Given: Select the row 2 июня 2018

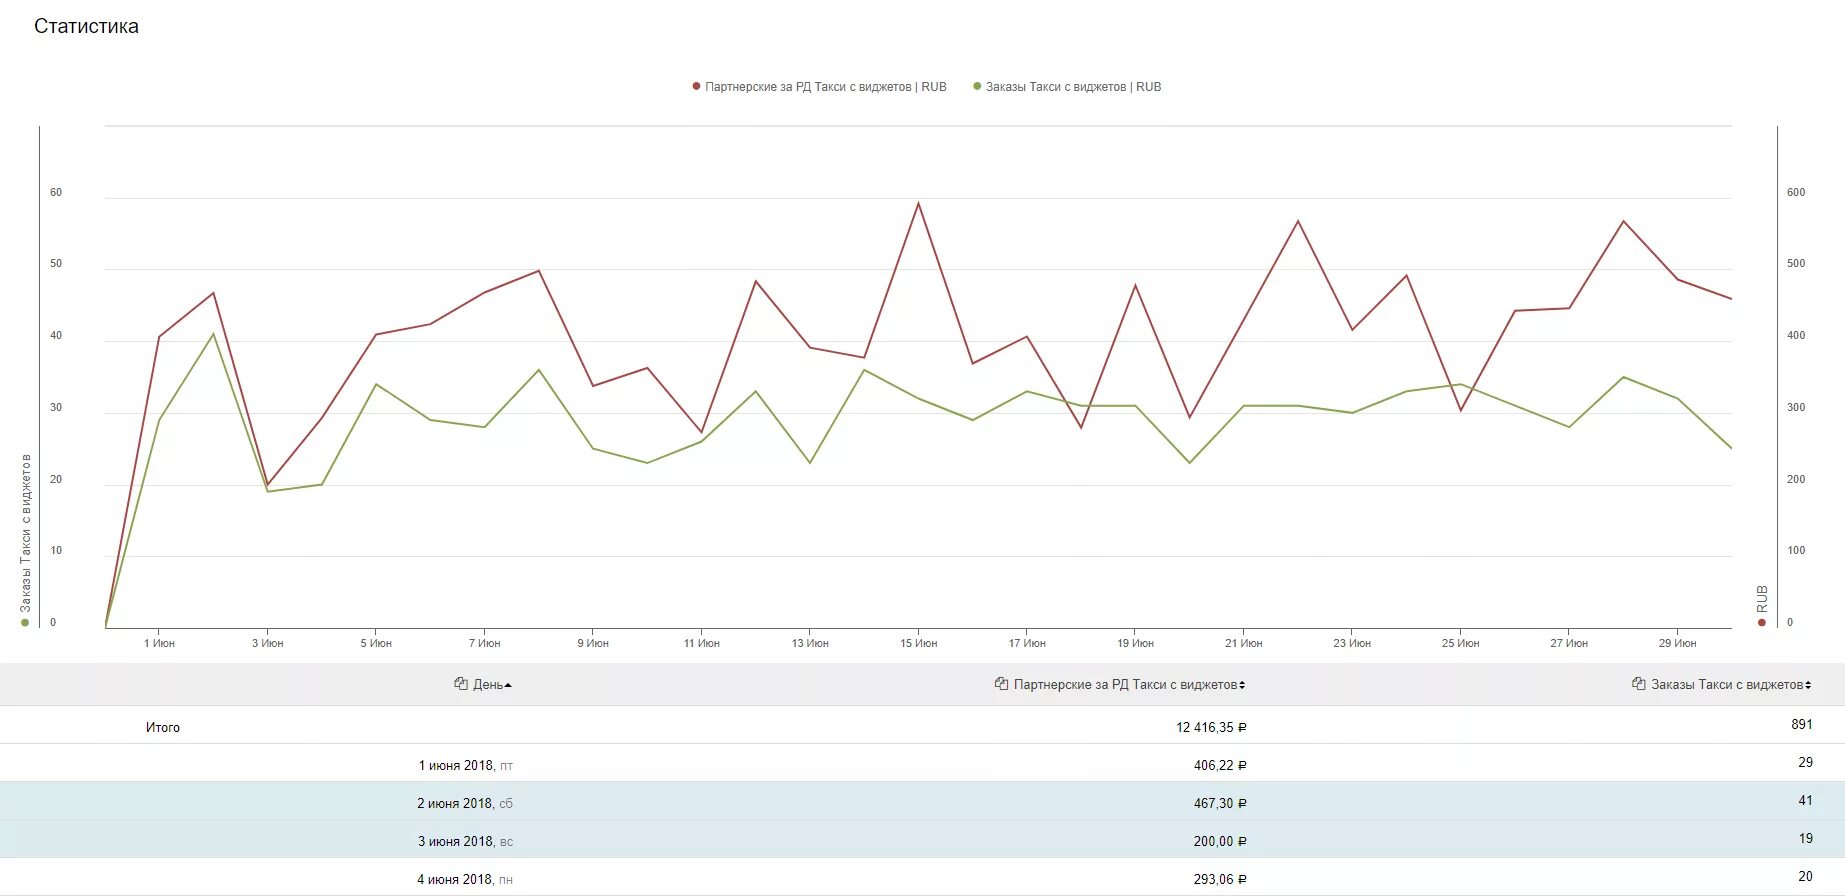Looking at the screenshot, I should (x=922, y=801).
